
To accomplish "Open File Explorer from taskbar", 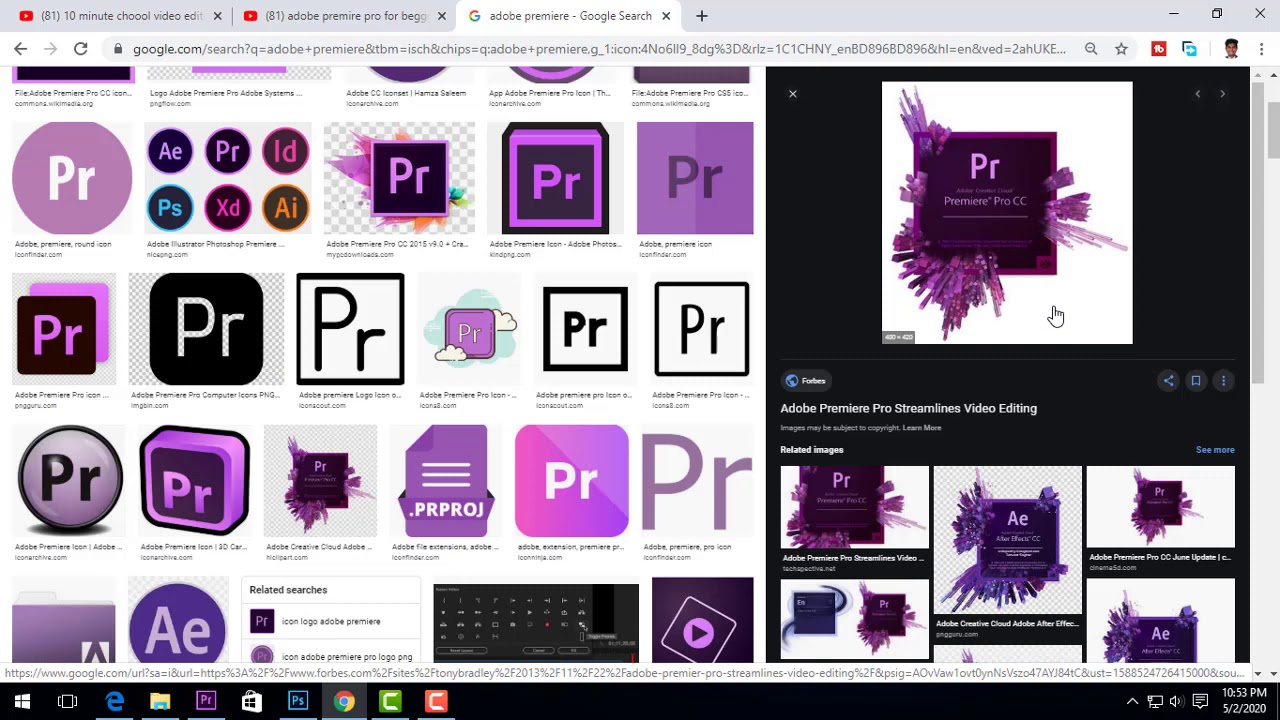I will [160, 701].
